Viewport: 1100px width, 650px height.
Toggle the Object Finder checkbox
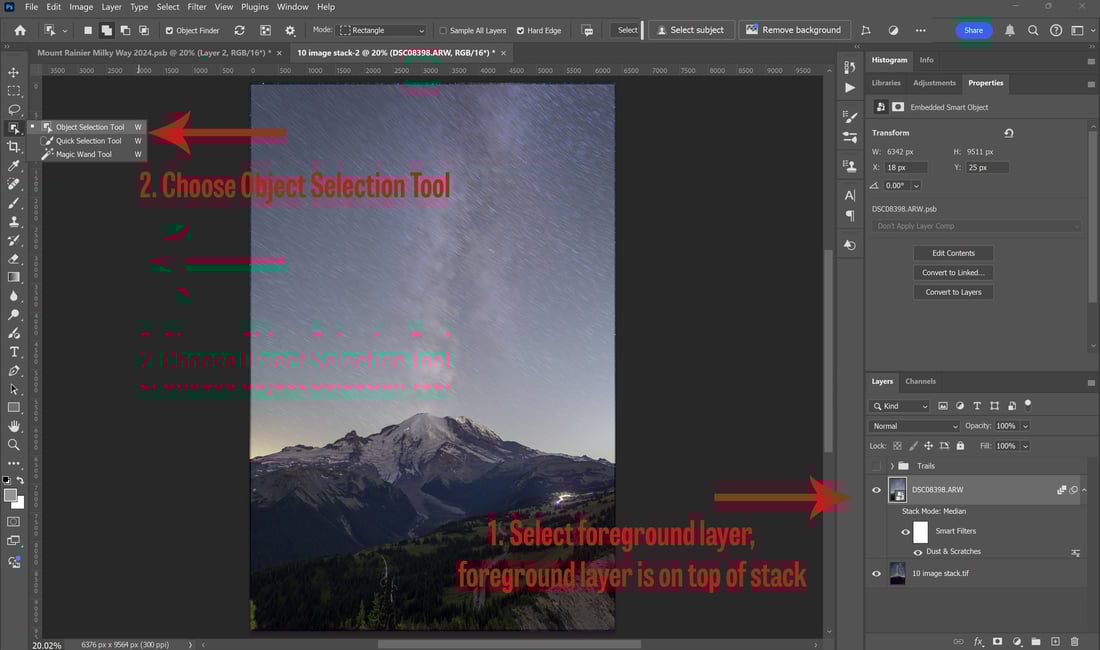pyautogui.click(x=169, y=31)
